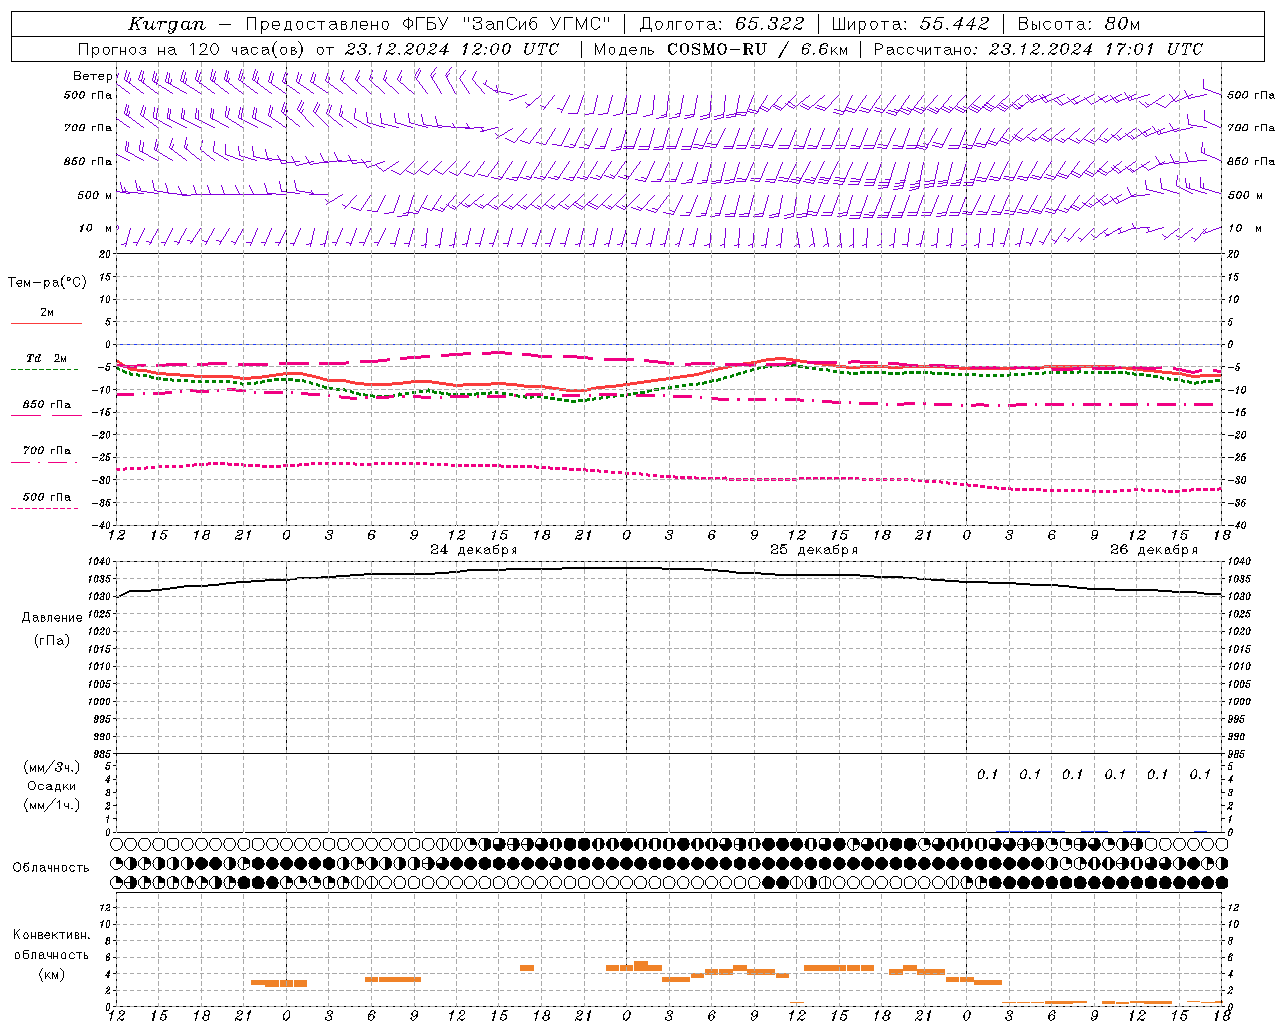Screen dimensions: 1280x1024
Task: Click the "(гПа)" unit label under Давление
Action: tap(52, 641)
